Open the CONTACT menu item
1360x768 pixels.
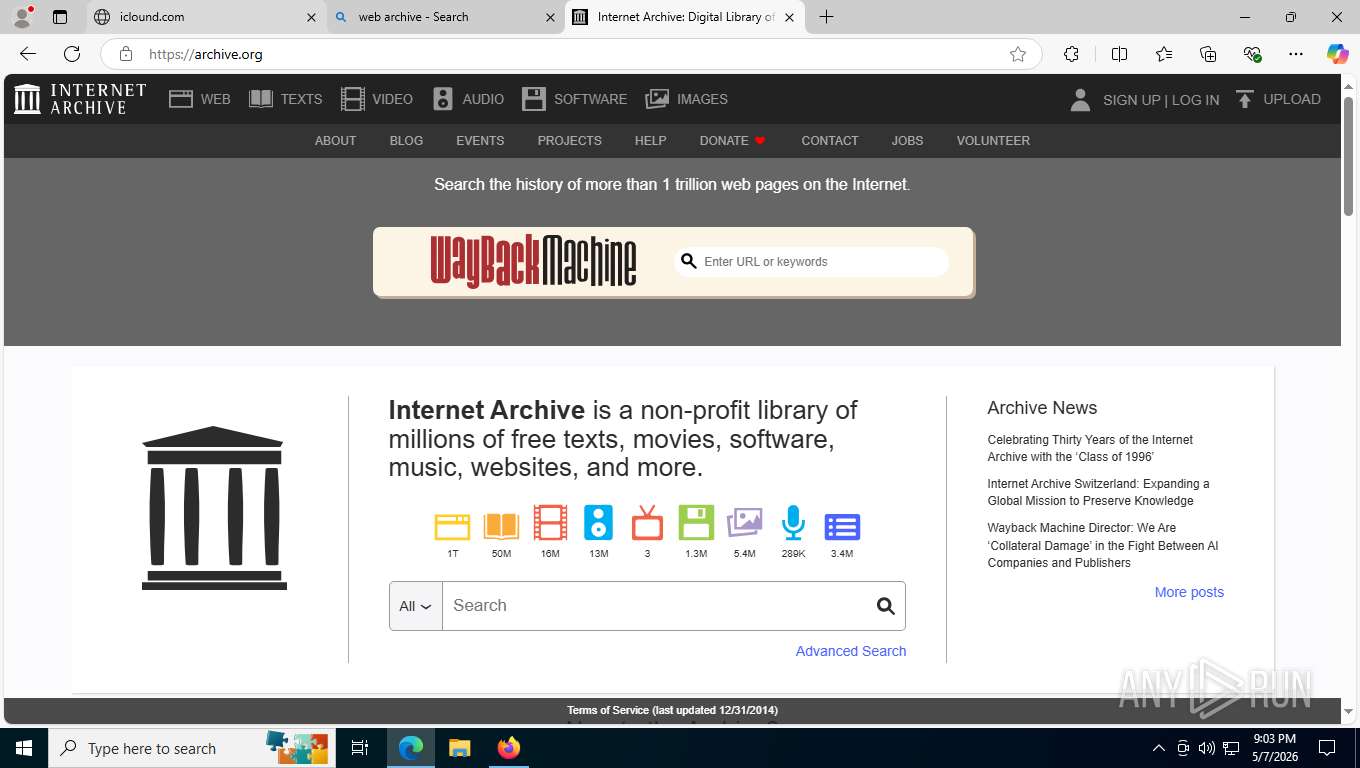click(x=830, y=141)
